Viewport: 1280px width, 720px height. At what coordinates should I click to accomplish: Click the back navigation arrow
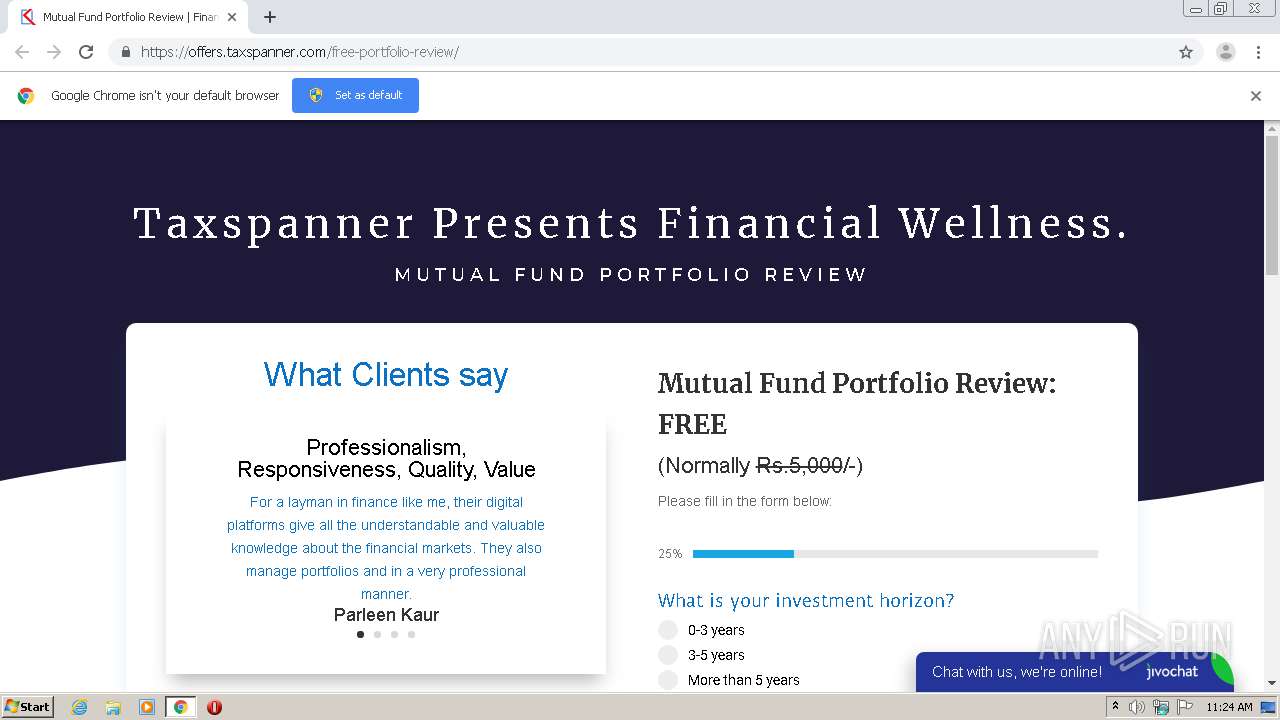22,52
